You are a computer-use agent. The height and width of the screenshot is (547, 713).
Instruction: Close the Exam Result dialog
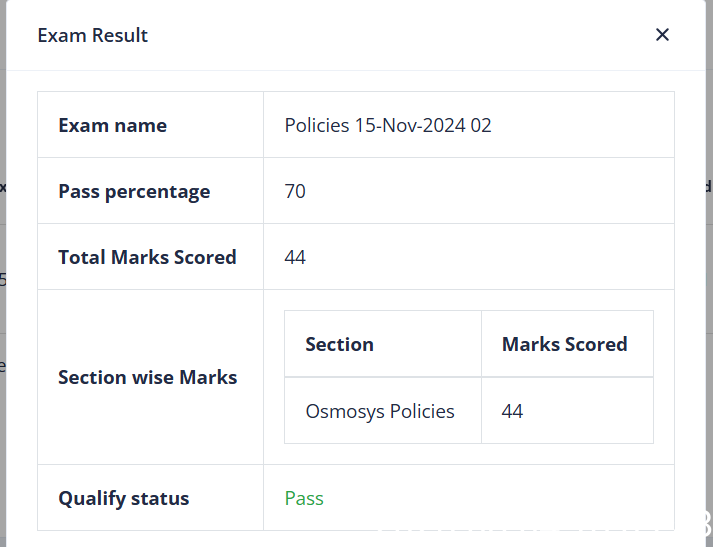pos(662,35)
